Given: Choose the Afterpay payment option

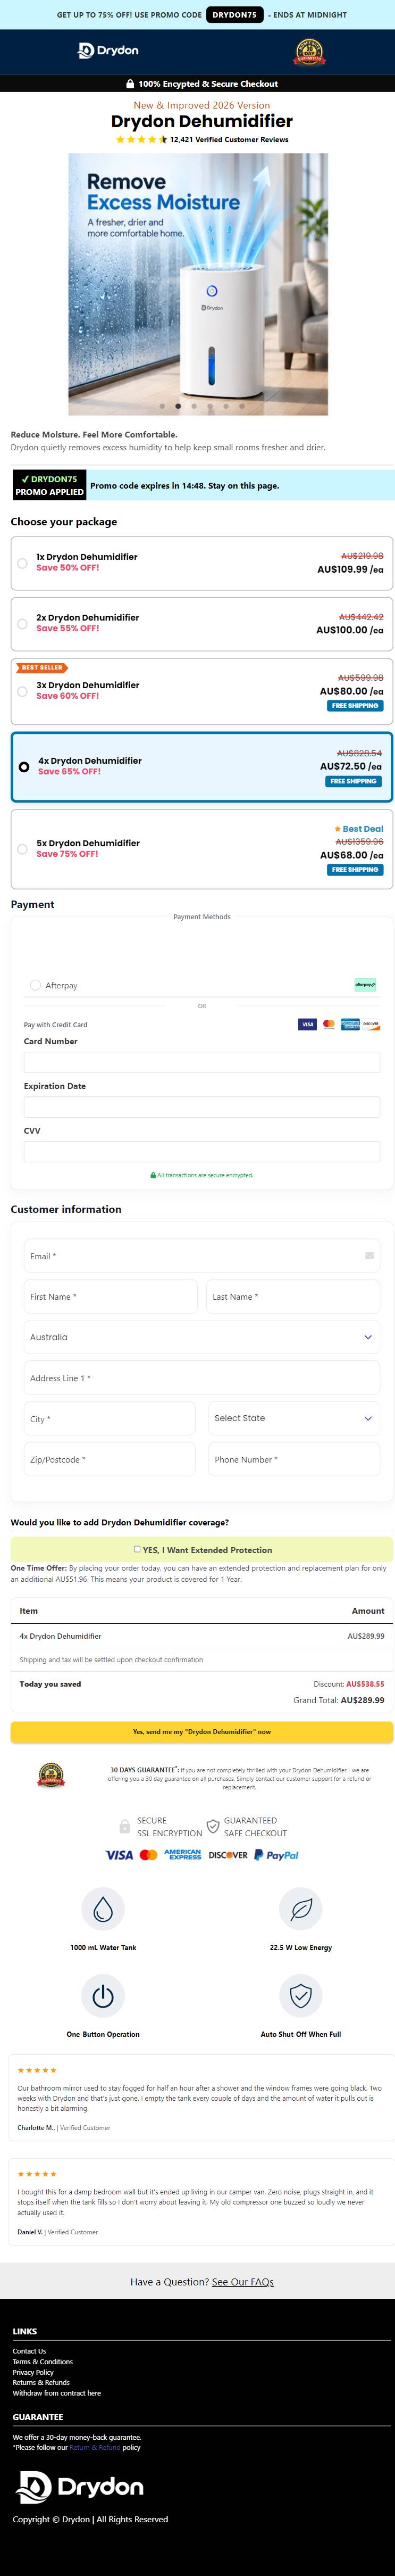Looking at the screenshot, I should pos(35,985).
